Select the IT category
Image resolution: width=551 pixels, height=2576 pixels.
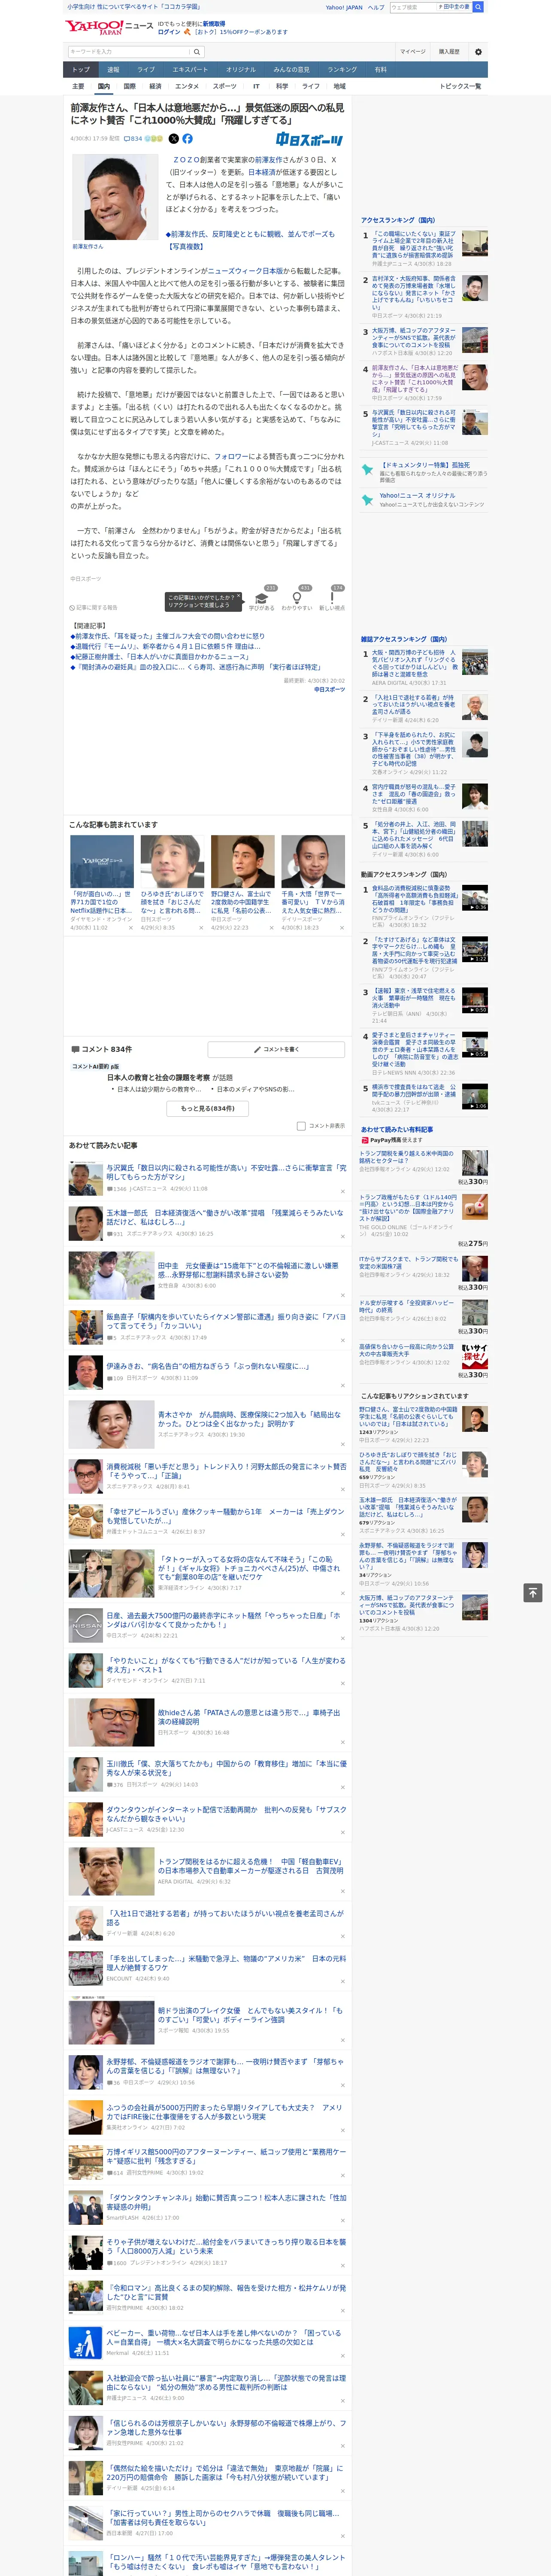pos(256,86)
